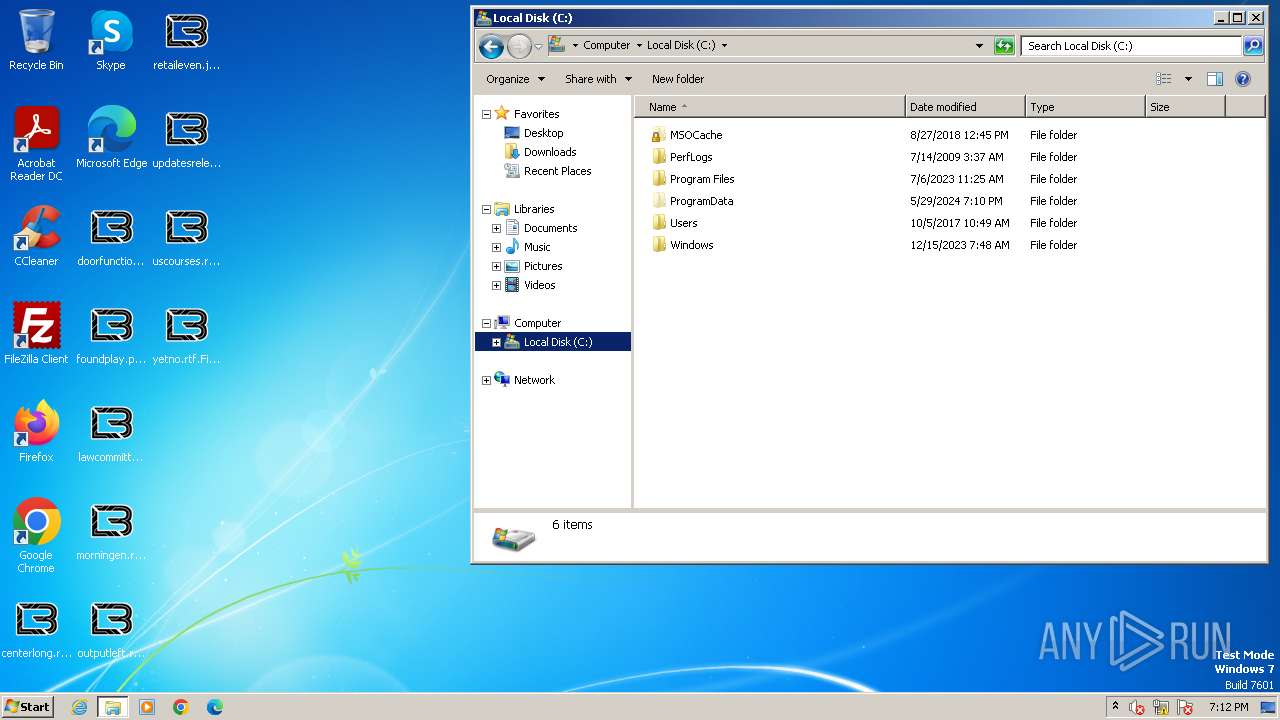Open the Organize menu

(x=516, y=79)
